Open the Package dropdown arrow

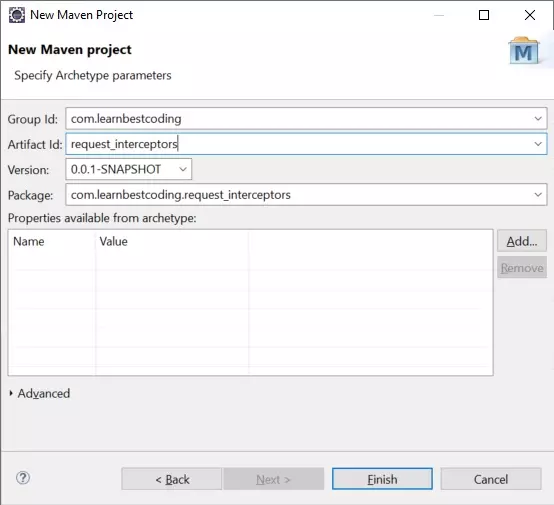coord(538,194)
